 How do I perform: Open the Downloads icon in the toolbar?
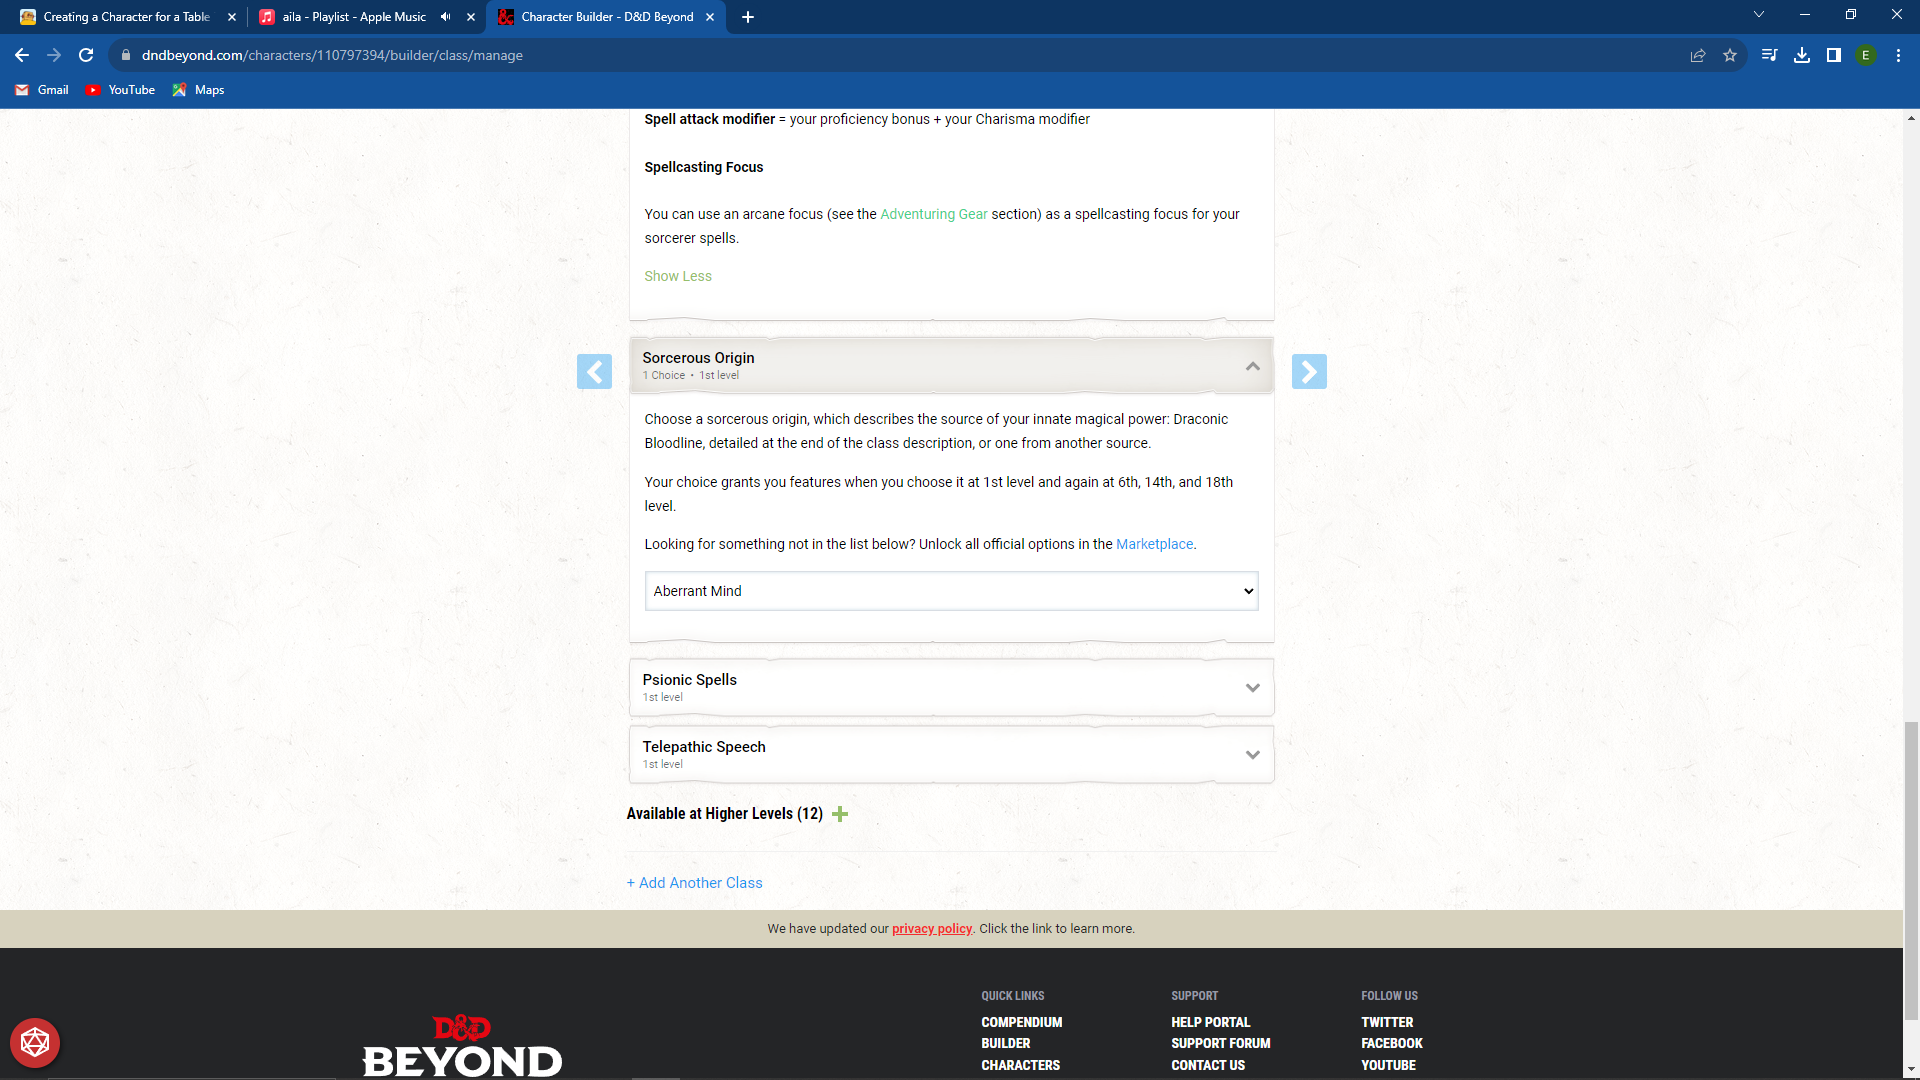point(1803,55)
